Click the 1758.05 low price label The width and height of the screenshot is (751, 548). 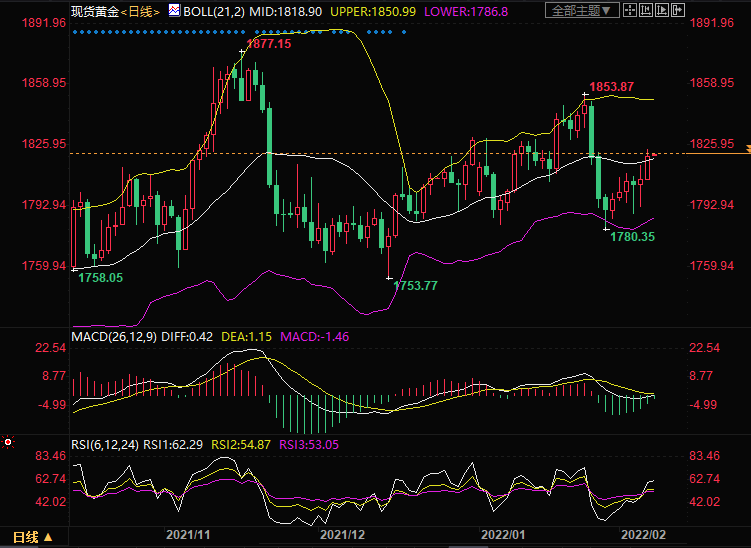(x=101, y=277)
